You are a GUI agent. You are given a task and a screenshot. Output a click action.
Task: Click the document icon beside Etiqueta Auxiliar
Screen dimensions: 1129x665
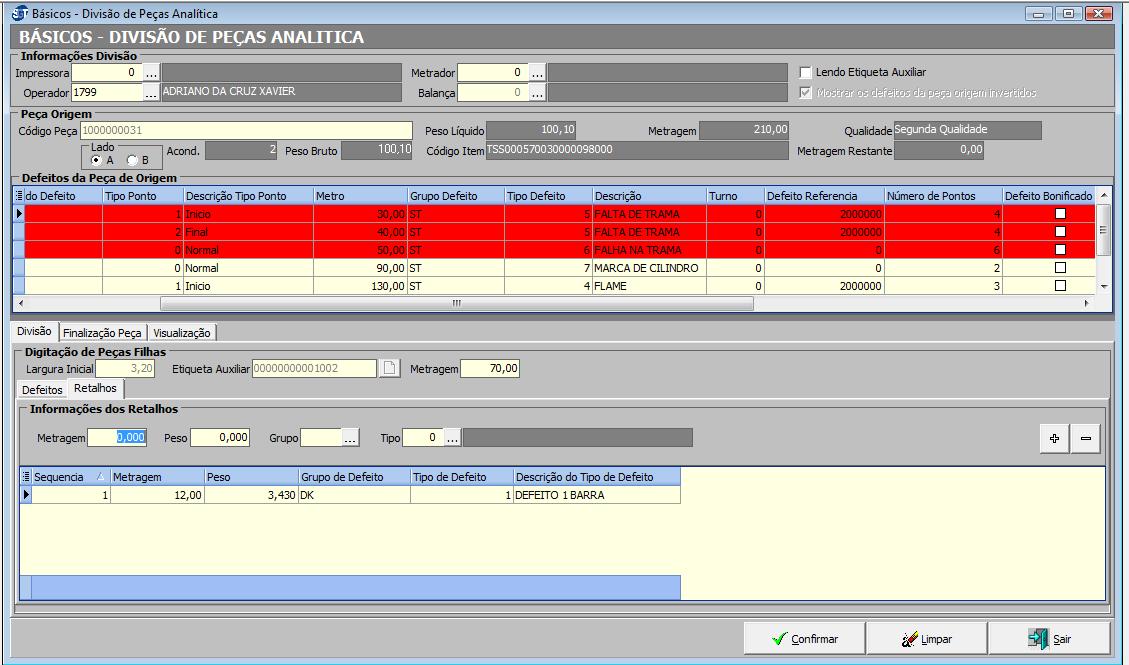[389, 369]
